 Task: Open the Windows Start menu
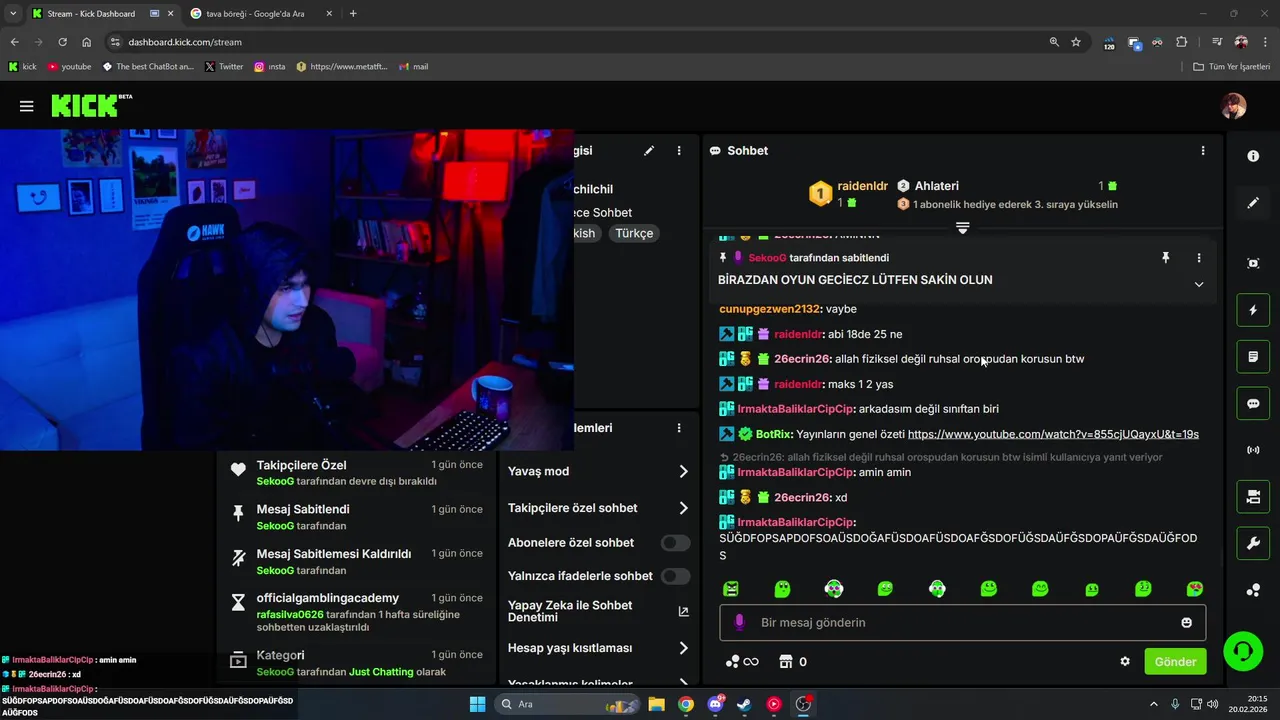pyautogui.click(x=477, y=704)
